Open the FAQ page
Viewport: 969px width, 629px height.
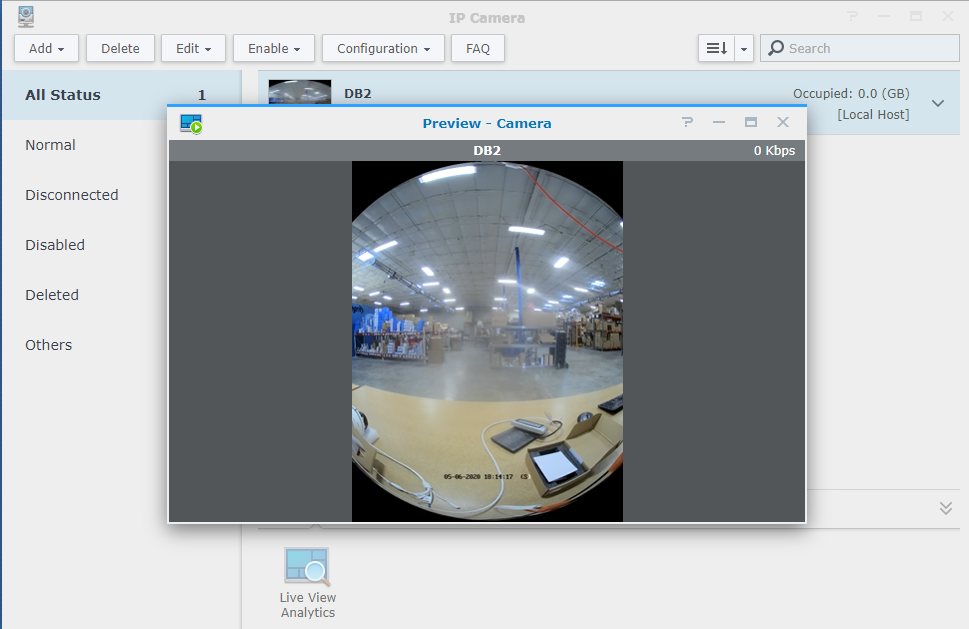(x=478, y=48)
